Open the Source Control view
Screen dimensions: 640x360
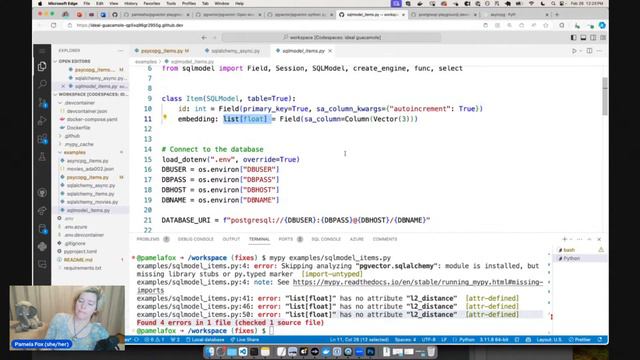(42, 102)
